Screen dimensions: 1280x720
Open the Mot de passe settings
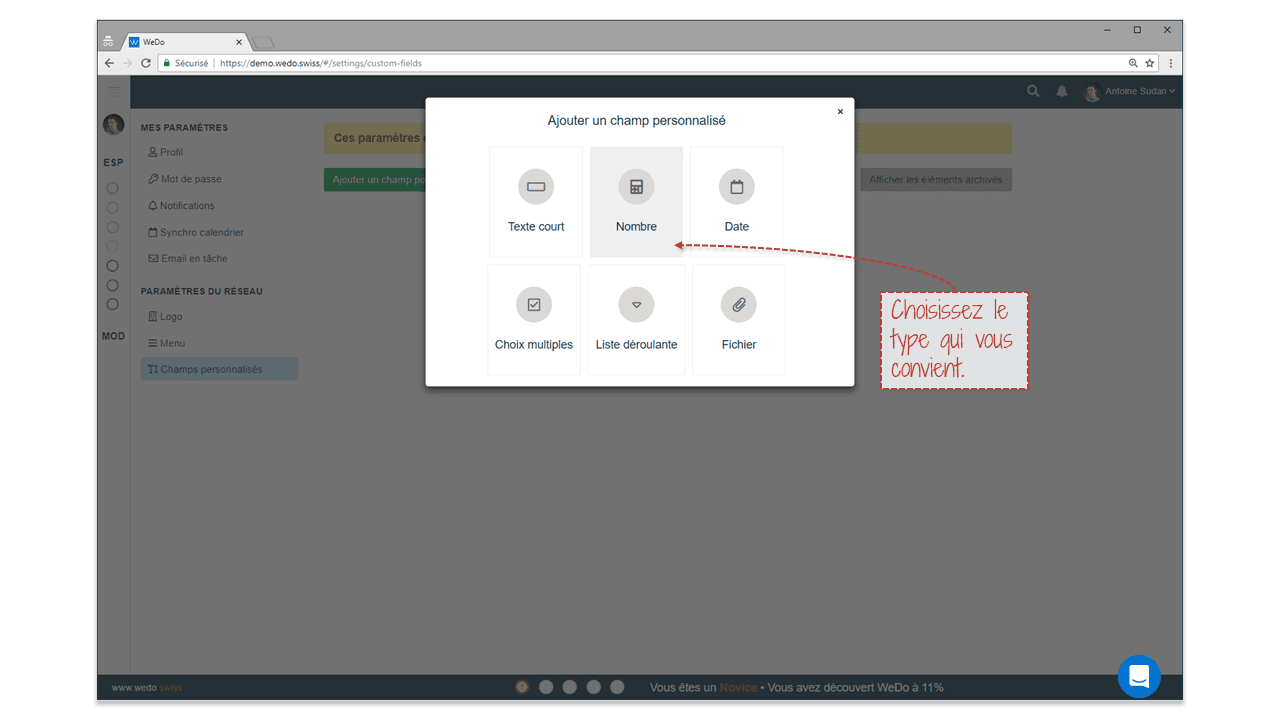tap(185, 179)
